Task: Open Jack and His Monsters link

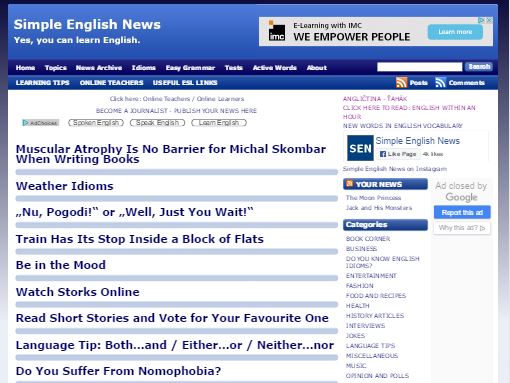Action: coord(379,208)
